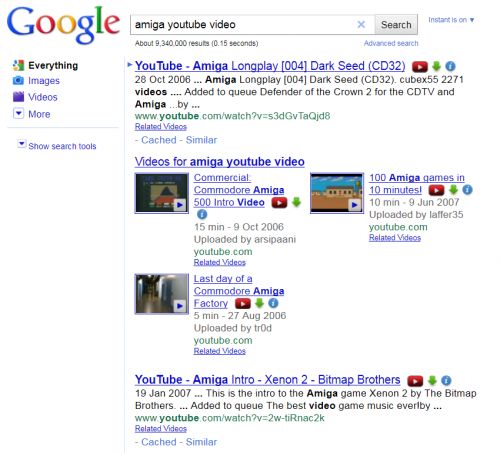Click the blue info icon beside Dark Seed result
Image resolution: width=500 pixels, height=453 pixels.
click(x=450, y=66)
